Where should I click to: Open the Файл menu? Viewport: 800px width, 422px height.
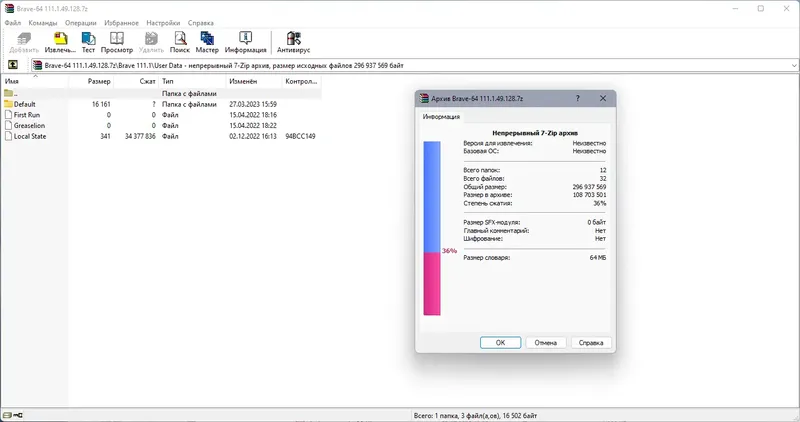click(13, 23)
